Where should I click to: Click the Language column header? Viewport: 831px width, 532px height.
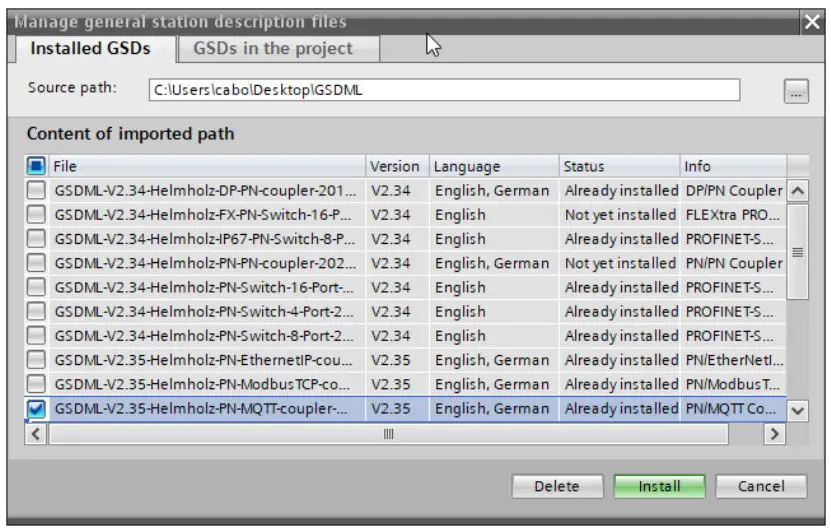[494, 166]
